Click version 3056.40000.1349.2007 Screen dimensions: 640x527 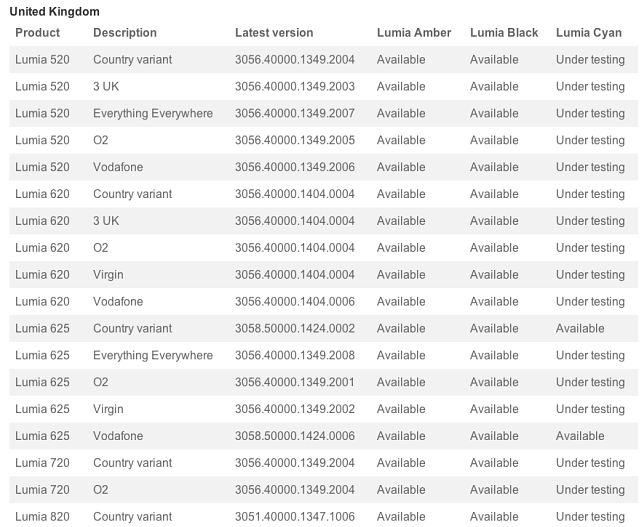pyautogui.click(x=295, y=113)
